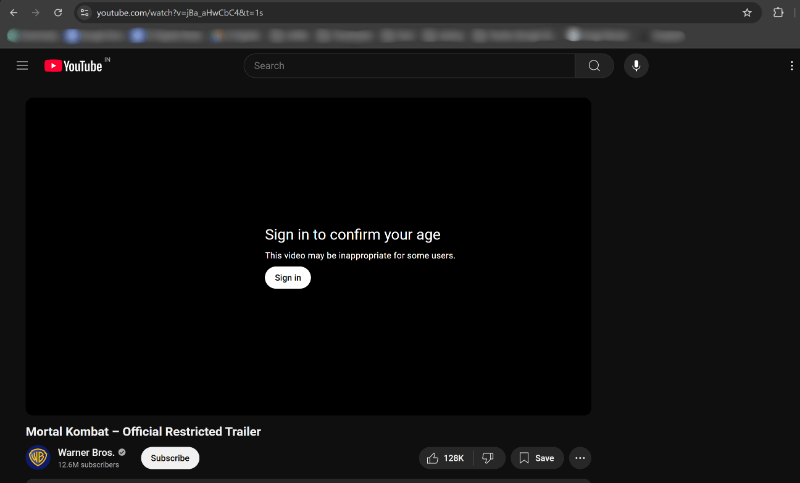This screenshot has width=800, height=483.
Task: Click the 12.6M subscribers text
Action: (x=88, y=465)
